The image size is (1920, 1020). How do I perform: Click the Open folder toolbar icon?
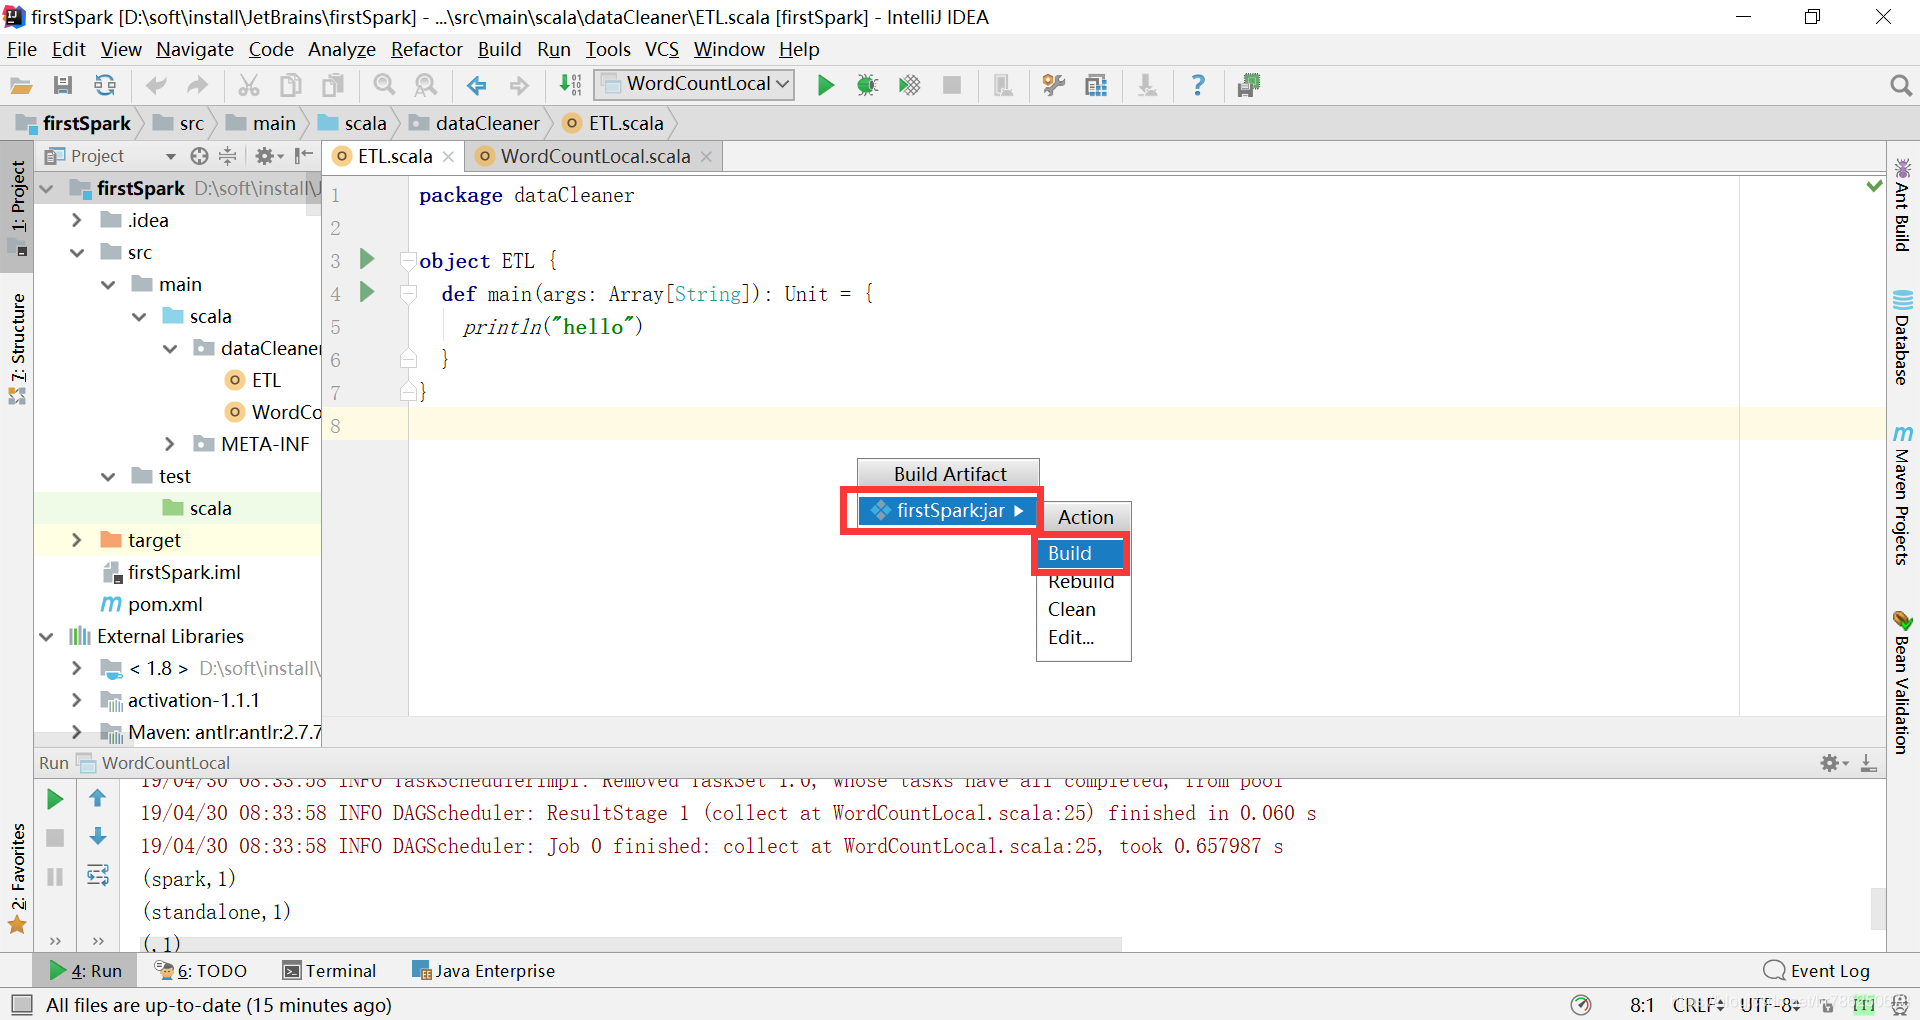click(22, 86)
